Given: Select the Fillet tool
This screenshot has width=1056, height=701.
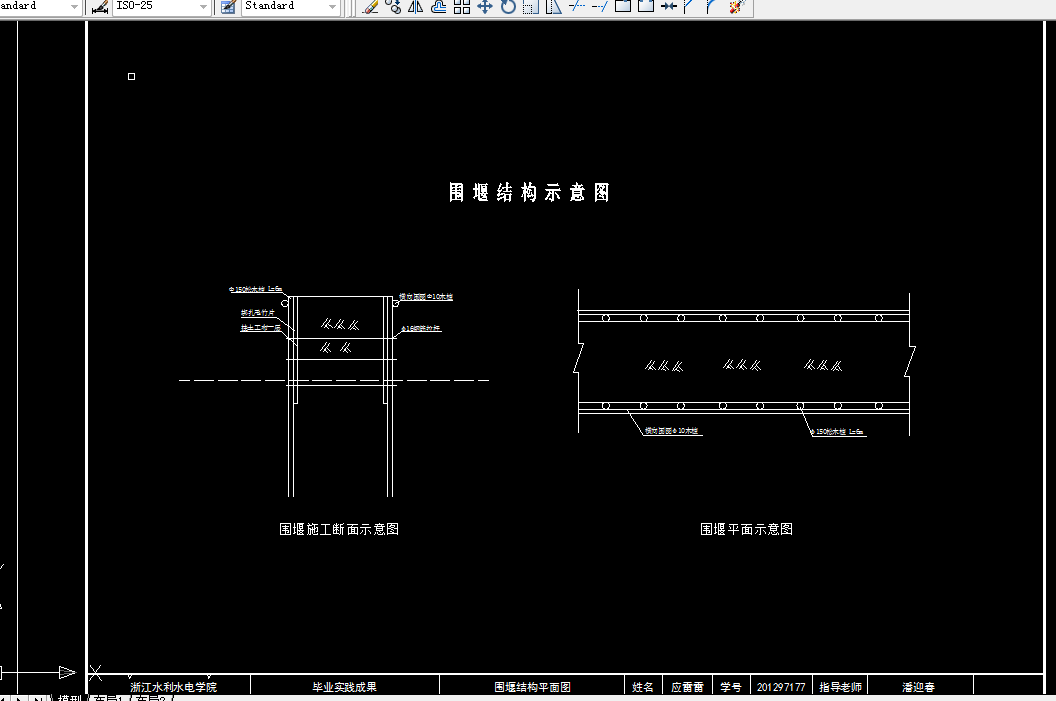Looking at the screenshot, I should [x=711, y=7].
